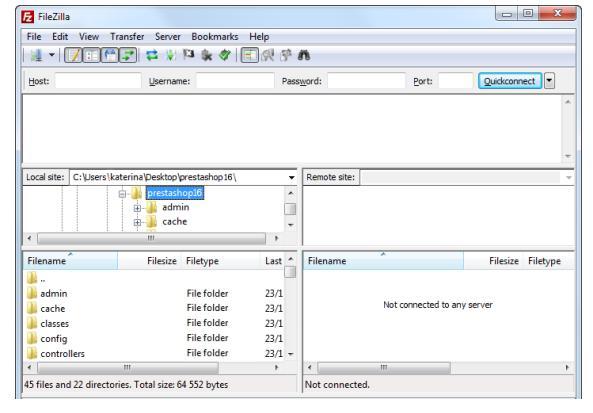The width and height of the screenshot is (593, 413).
Task: Open the Edit menu
Action: [x=60, y=37]
